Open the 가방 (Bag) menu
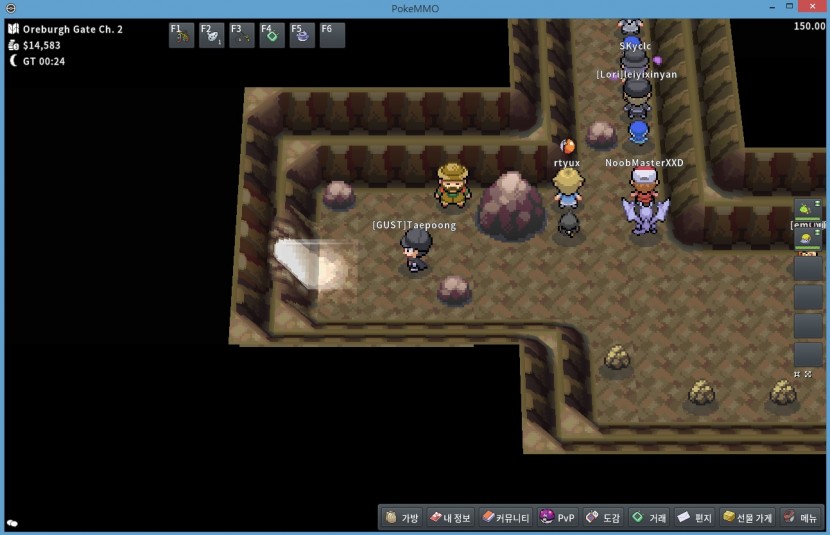Image resolution: width=830 pixels, height=535 pixels. click(x=402, y=518)
